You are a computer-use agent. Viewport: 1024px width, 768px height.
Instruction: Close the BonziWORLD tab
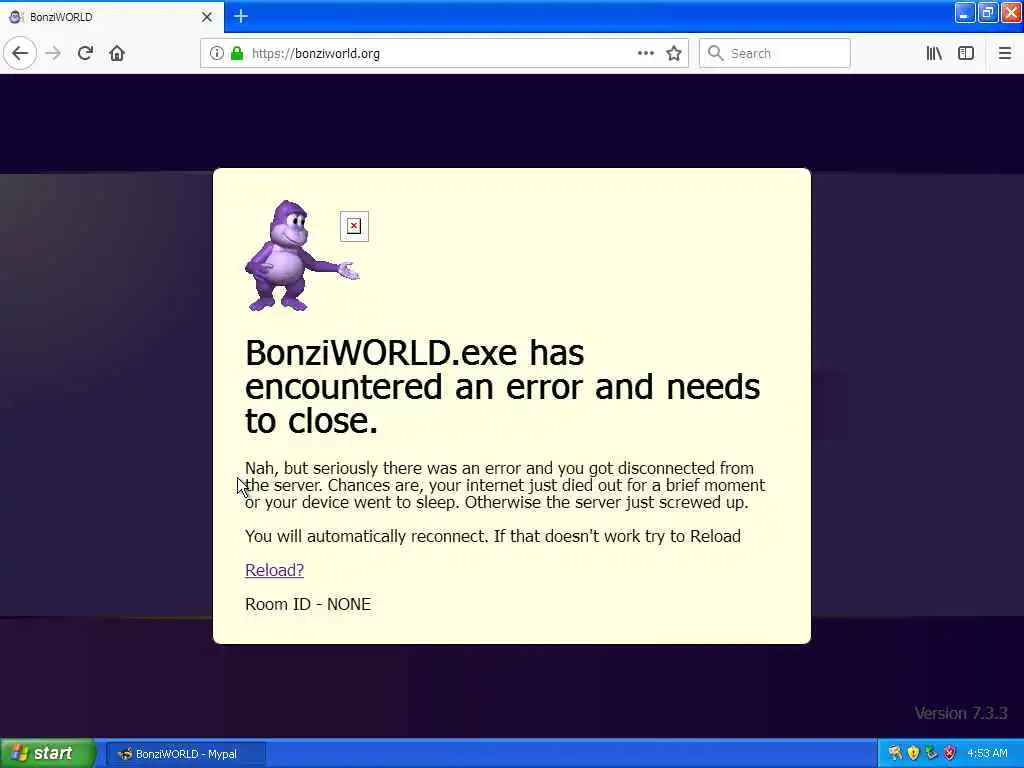click(207, 17)
